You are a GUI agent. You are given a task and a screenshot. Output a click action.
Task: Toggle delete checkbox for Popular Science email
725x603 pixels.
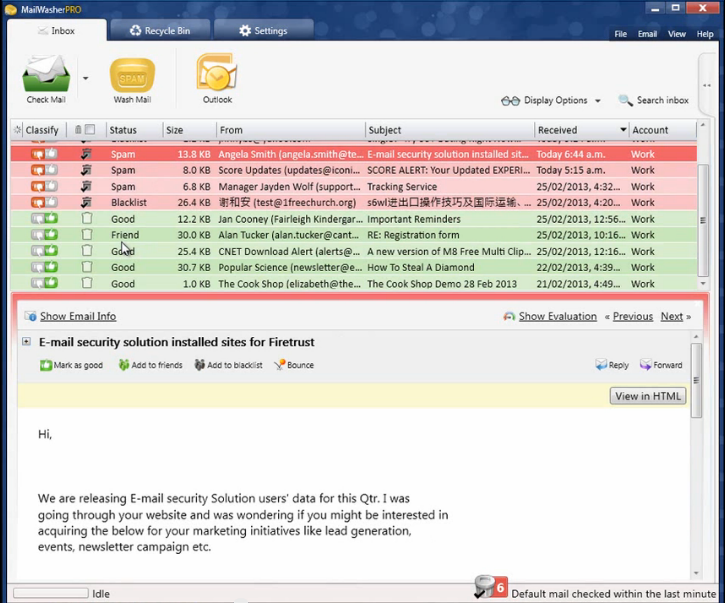coord(86,267)
